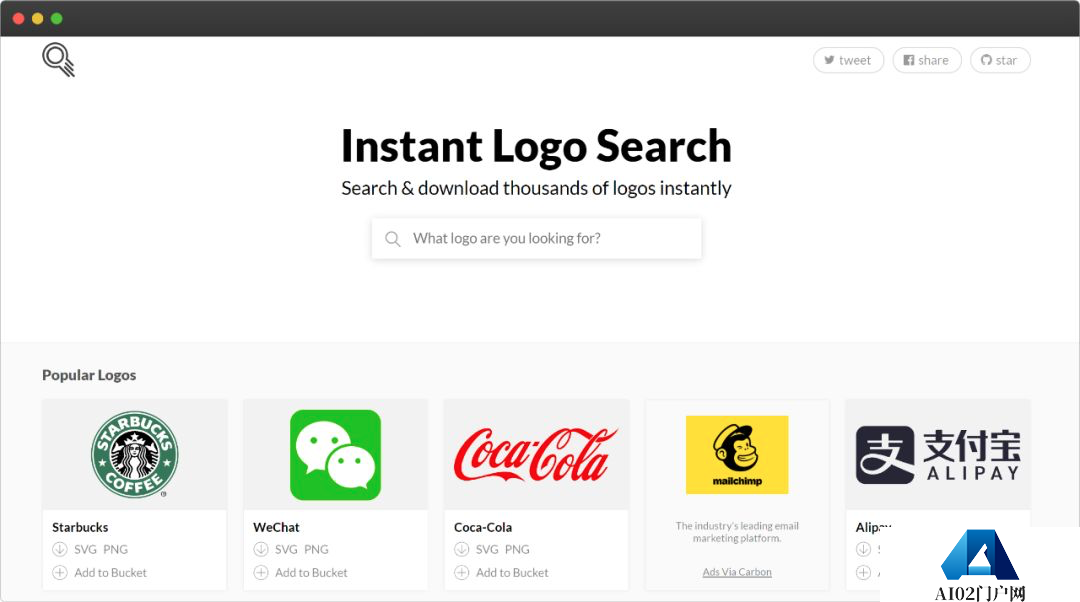Viewport: 1080px width, 602px height.
Task: Open the Ads Via Carbon link
Action: [737, 572]
